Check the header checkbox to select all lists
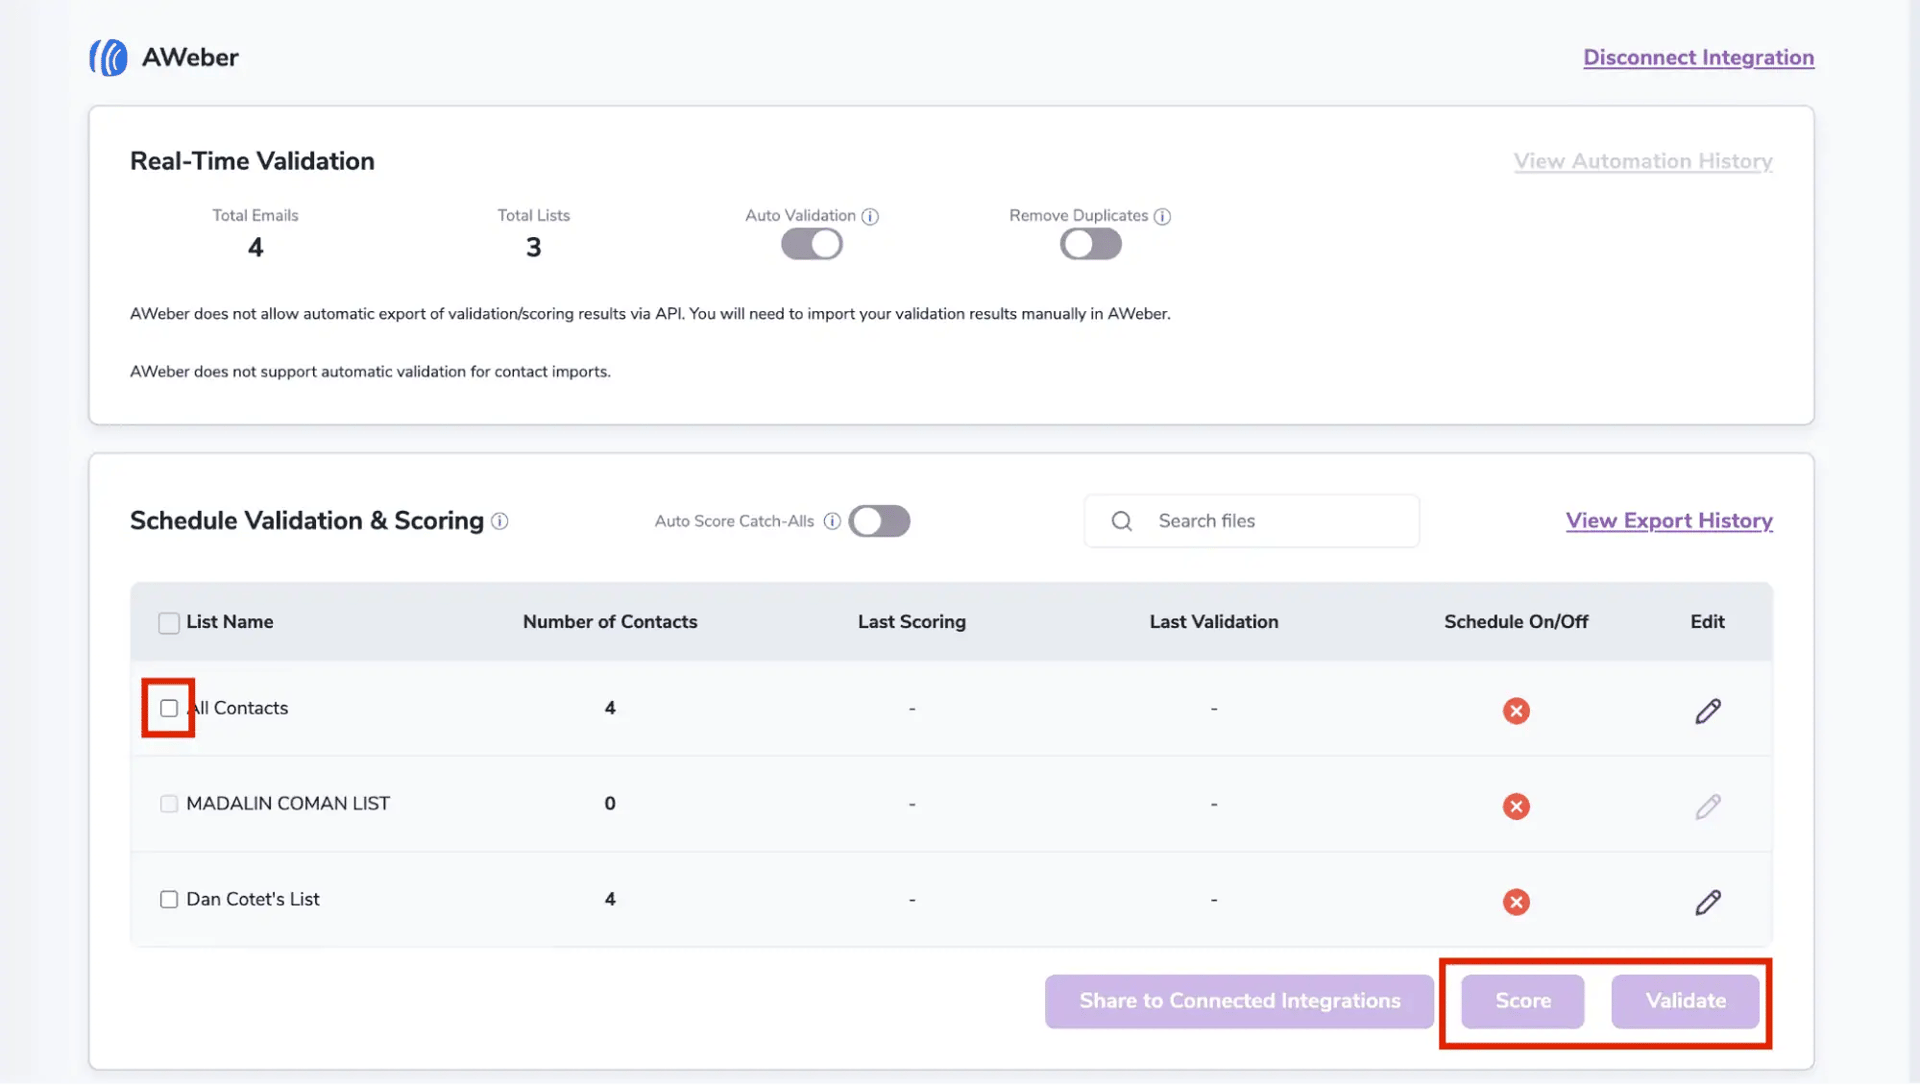This screenshot has height=1085, width=1920. point(168,621)
